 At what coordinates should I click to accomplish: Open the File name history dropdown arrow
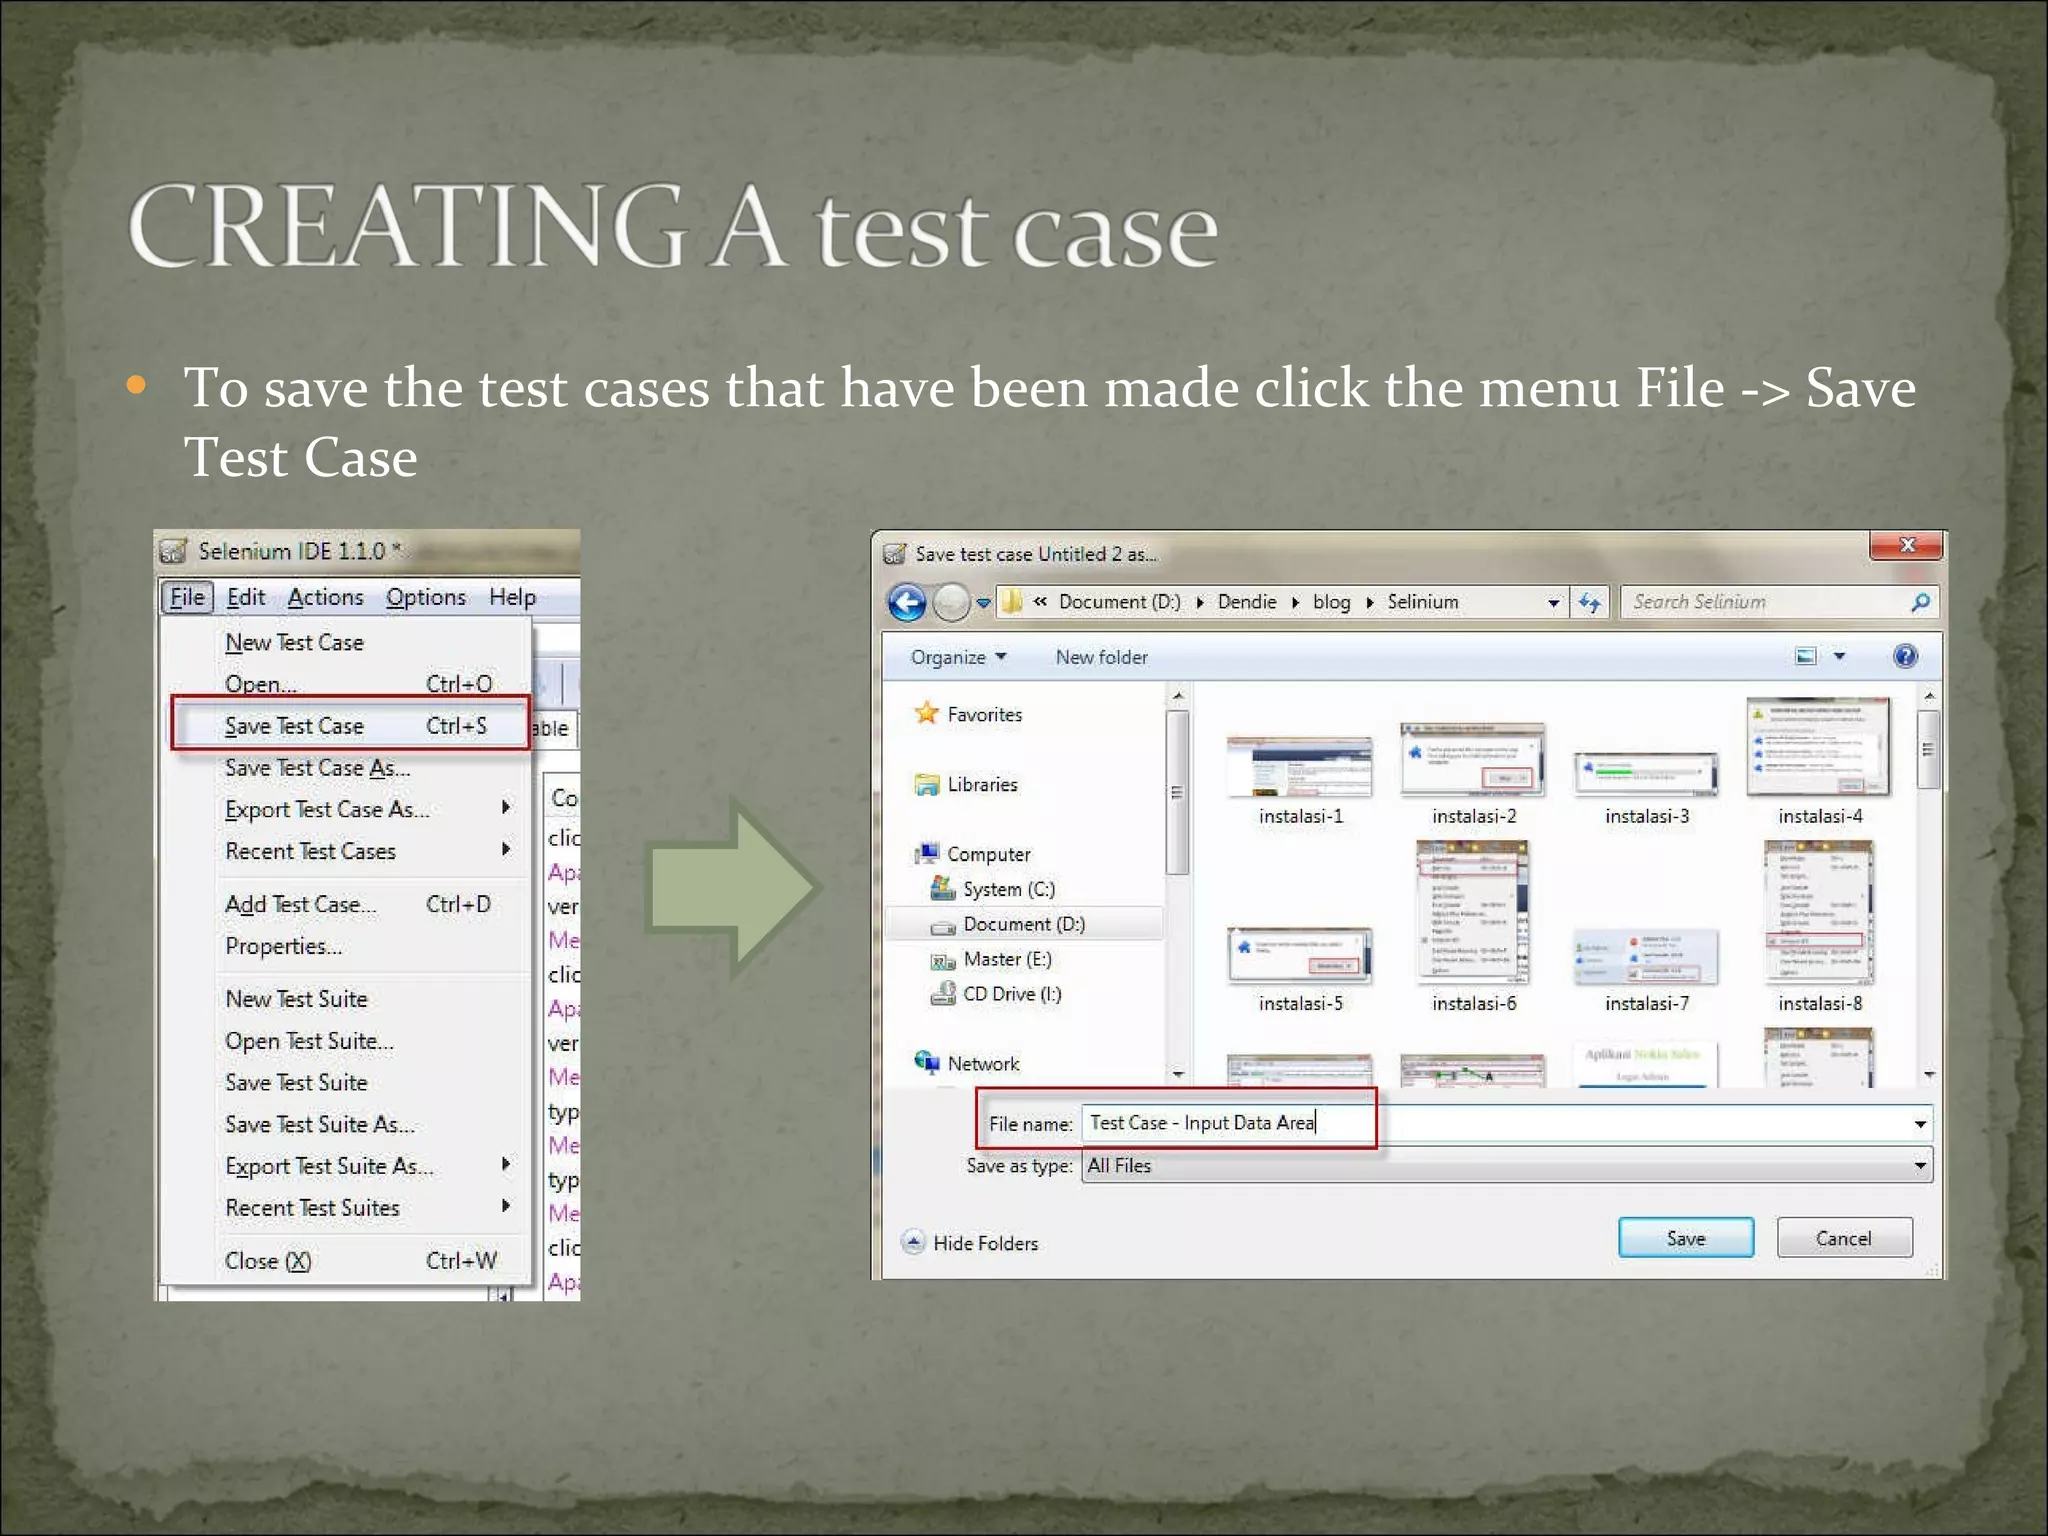click(x=1920, y=1124)
